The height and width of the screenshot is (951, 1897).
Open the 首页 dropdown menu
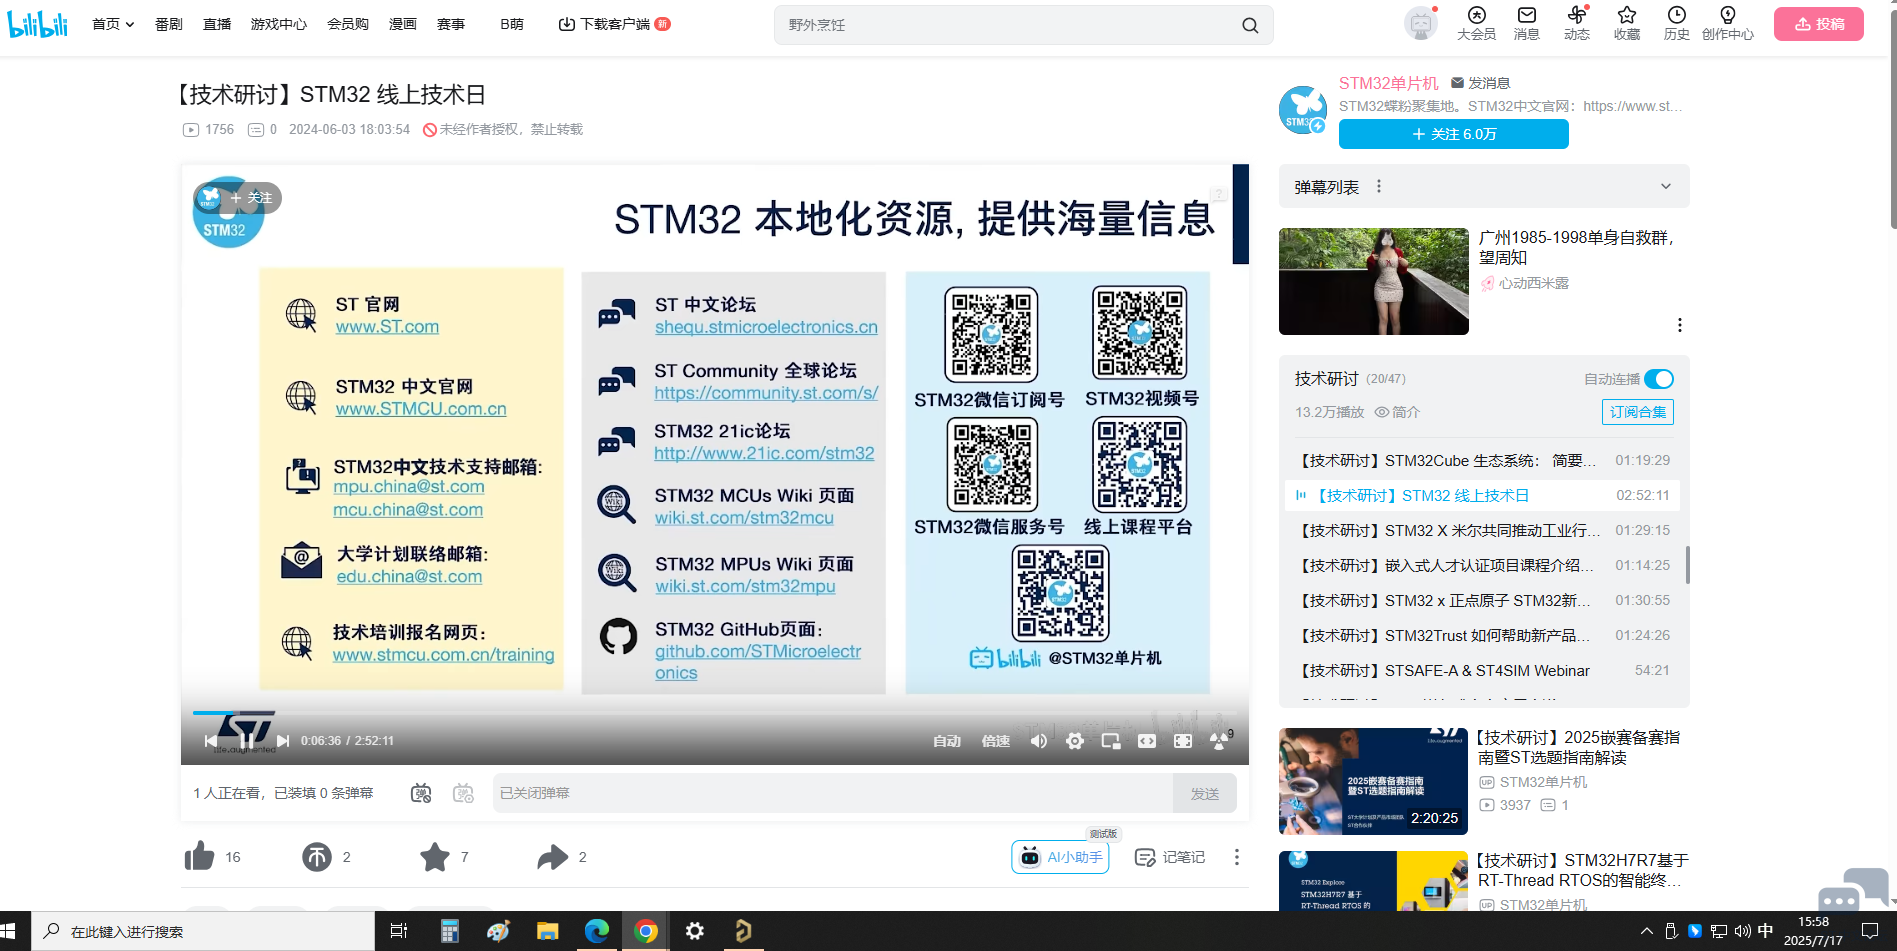[113, 24]
